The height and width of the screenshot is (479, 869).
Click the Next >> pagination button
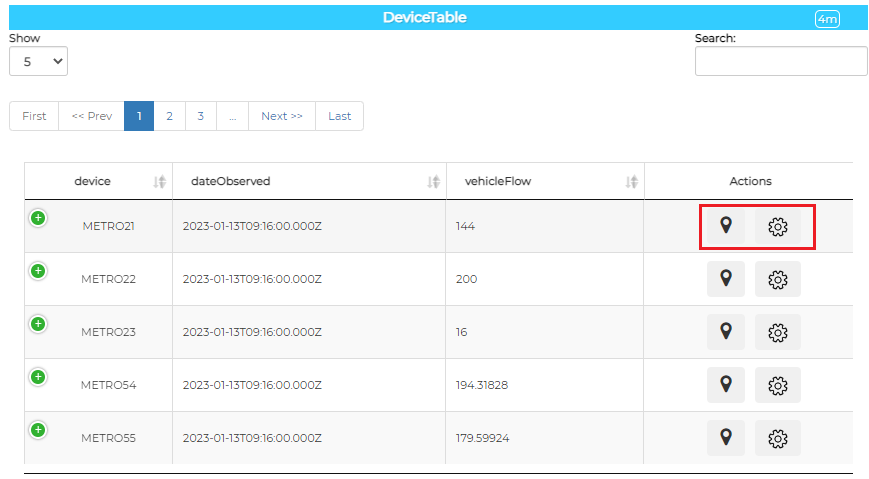[x=281, y=116]
